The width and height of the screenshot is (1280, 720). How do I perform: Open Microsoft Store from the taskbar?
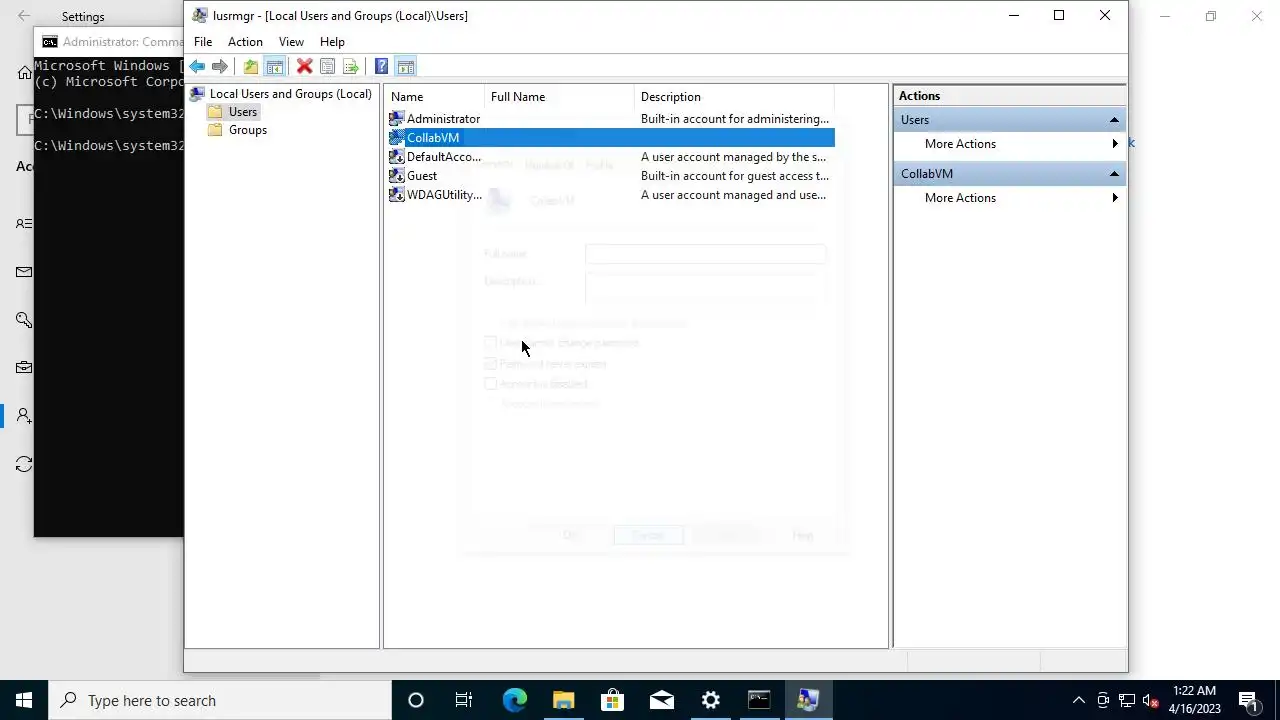[x=612, y=700]
